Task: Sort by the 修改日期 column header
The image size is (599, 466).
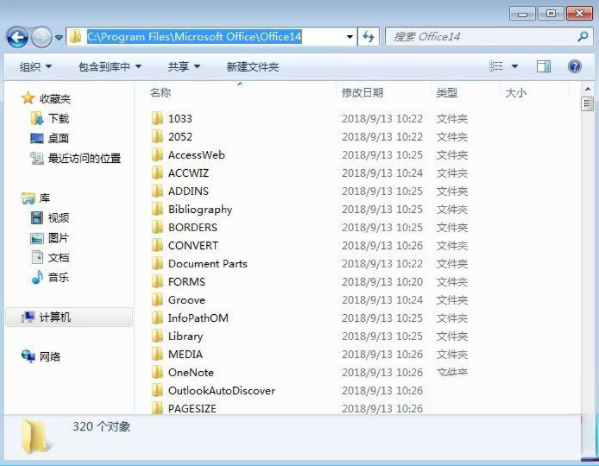Action: click(x=362, y=92)
